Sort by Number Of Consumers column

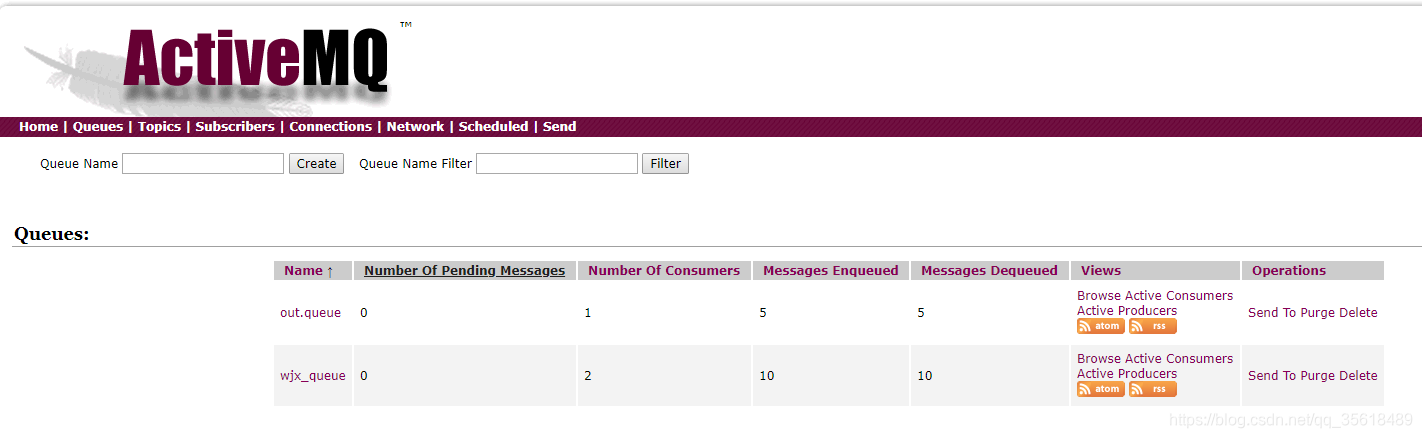tap(664, 271)
